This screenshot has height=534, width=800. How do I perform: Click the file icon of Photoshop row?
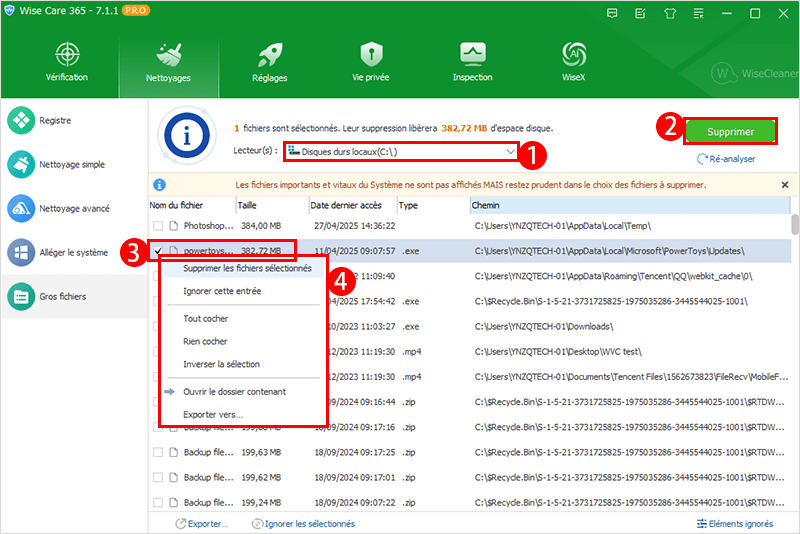(x=173, y=225)
